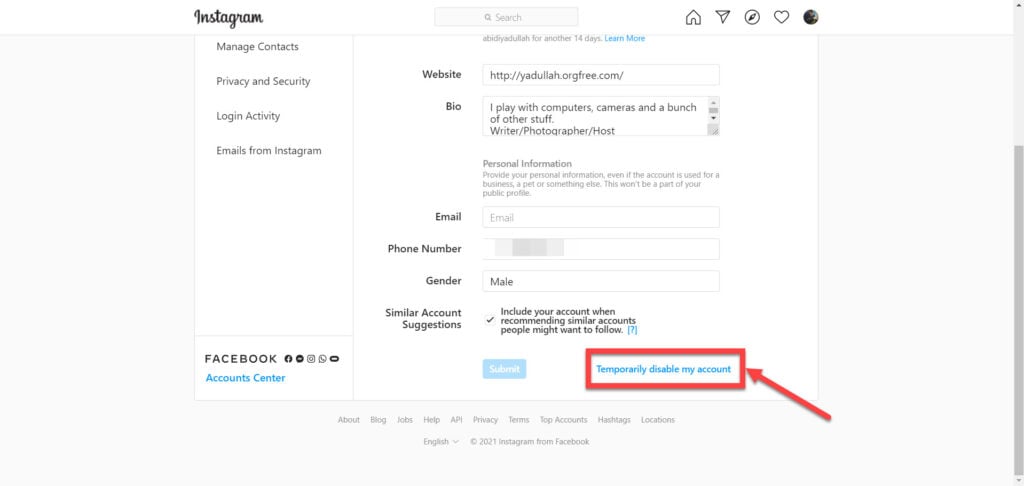The image size is (1024, 486).
Task: Open Privacy and Security settings
Action: (263, 82)
